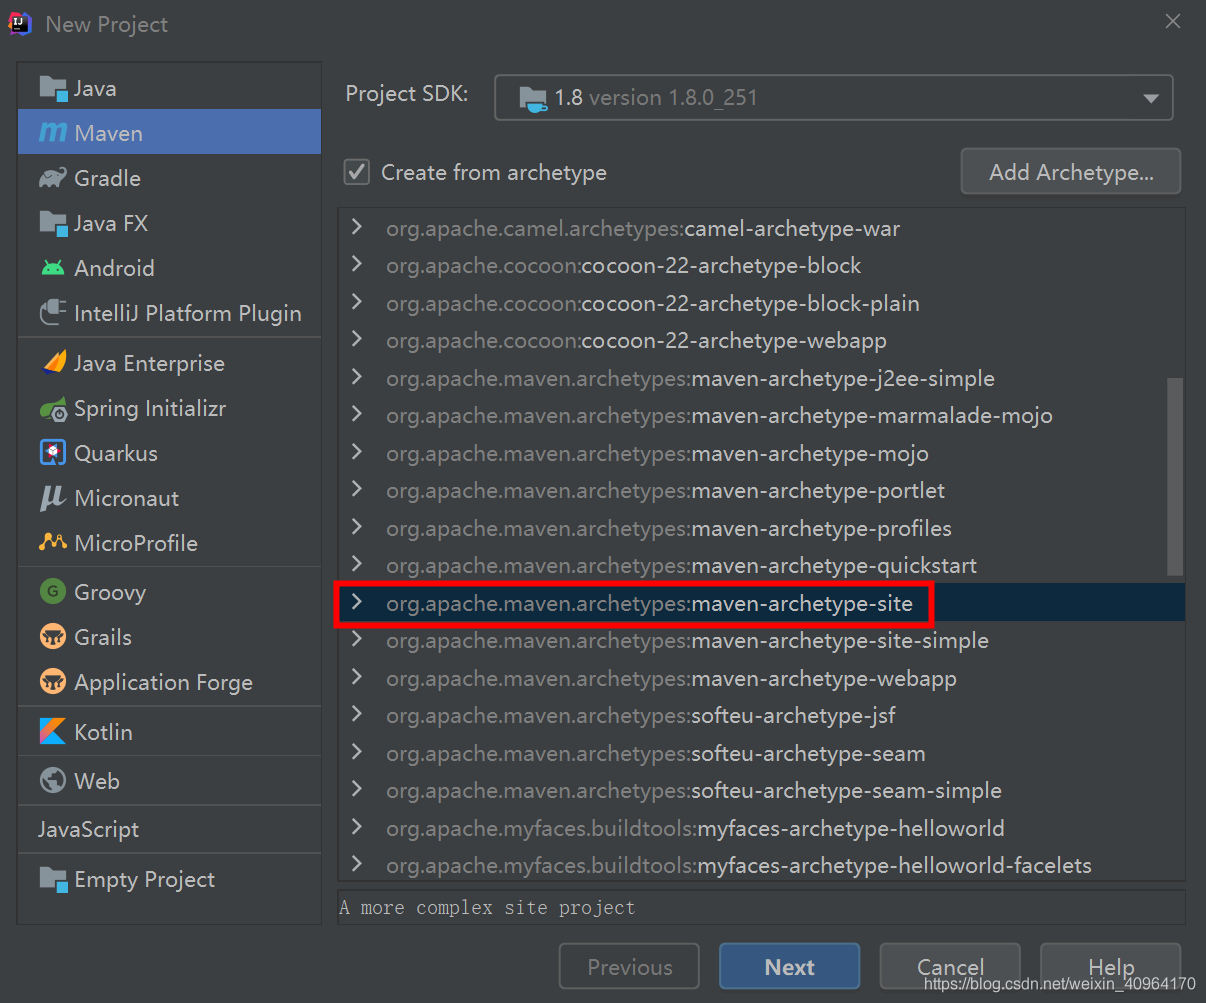The width and height of the screenshot is (1206, 1003).
Task: Click the Maven 'm' icon
Action: 53,133
